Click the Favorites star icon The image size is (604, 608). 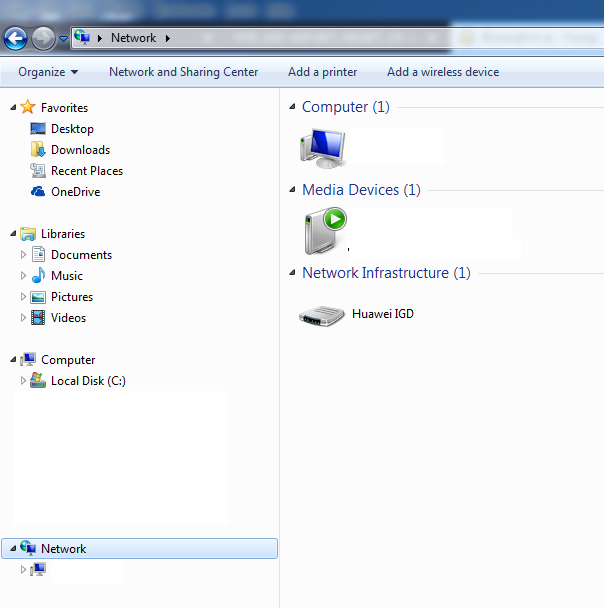tap(28, 107)
